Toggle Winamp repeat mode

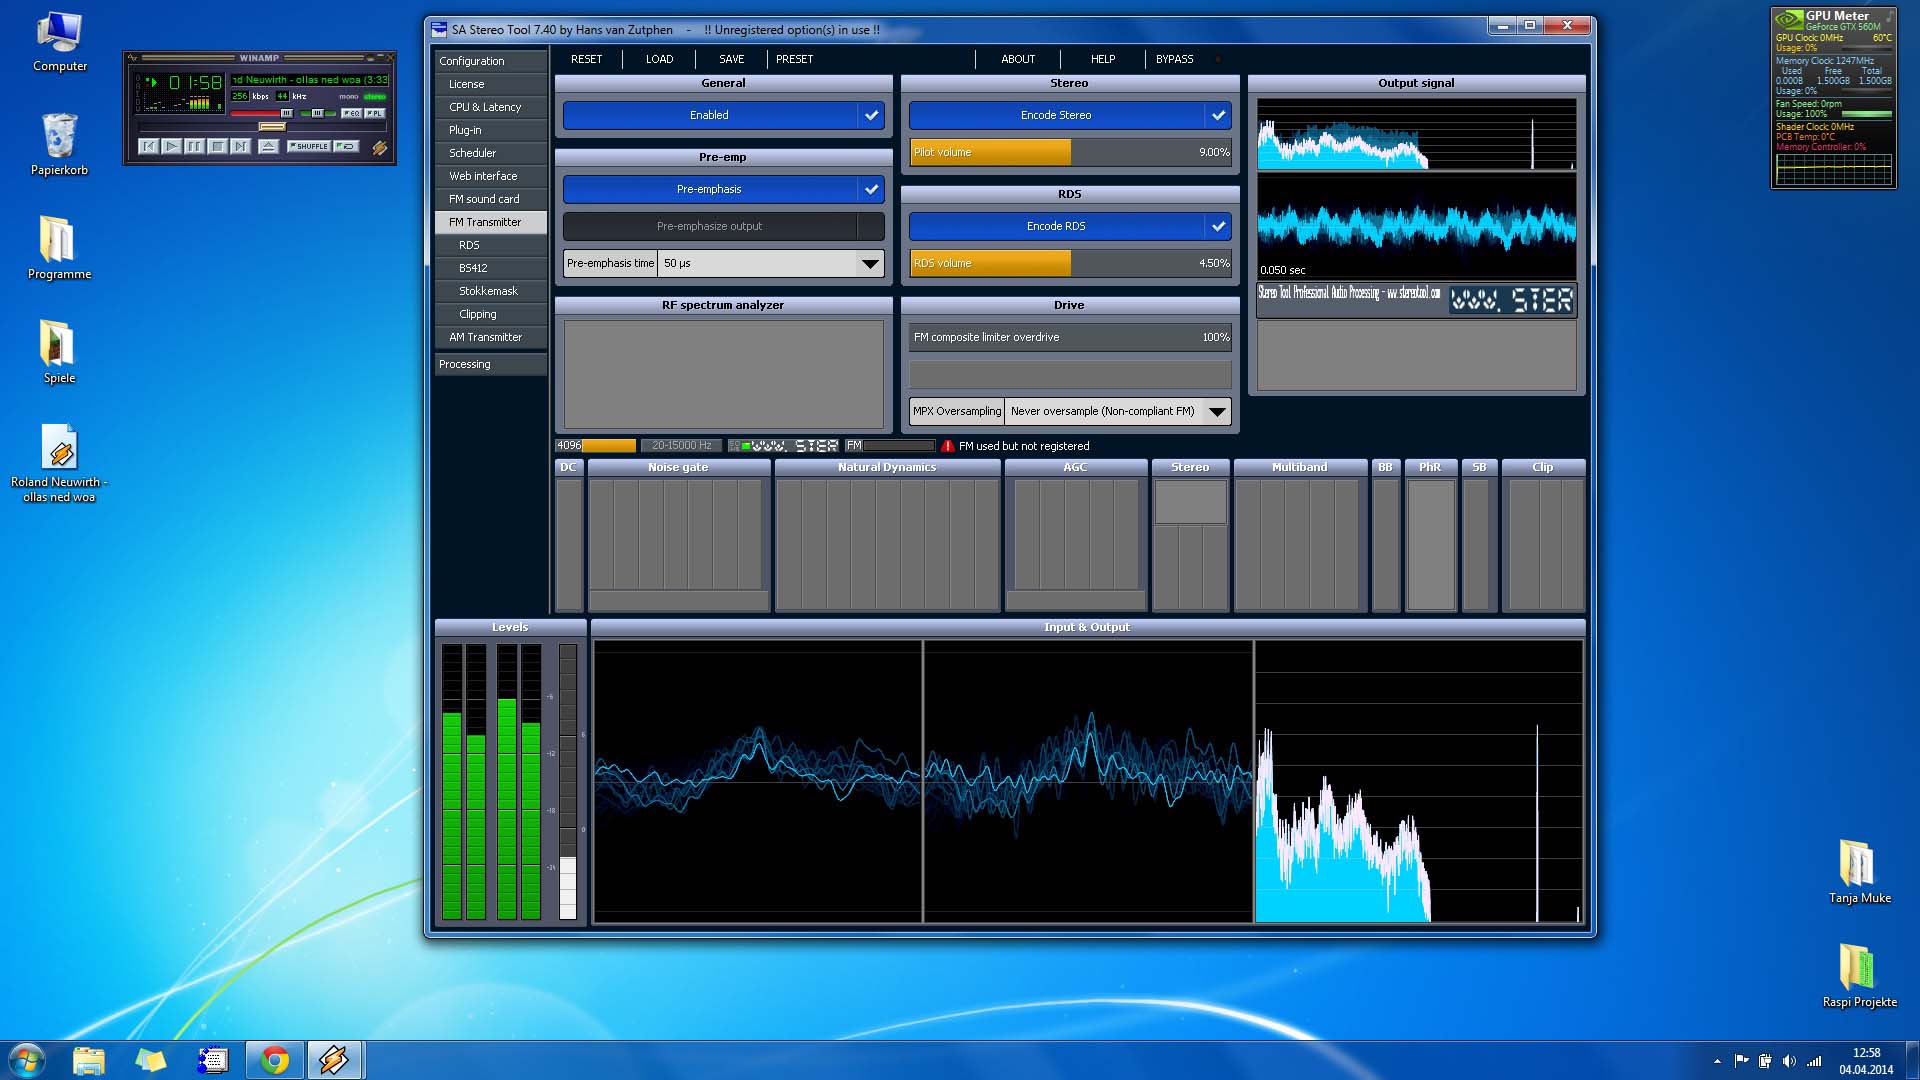346,146
